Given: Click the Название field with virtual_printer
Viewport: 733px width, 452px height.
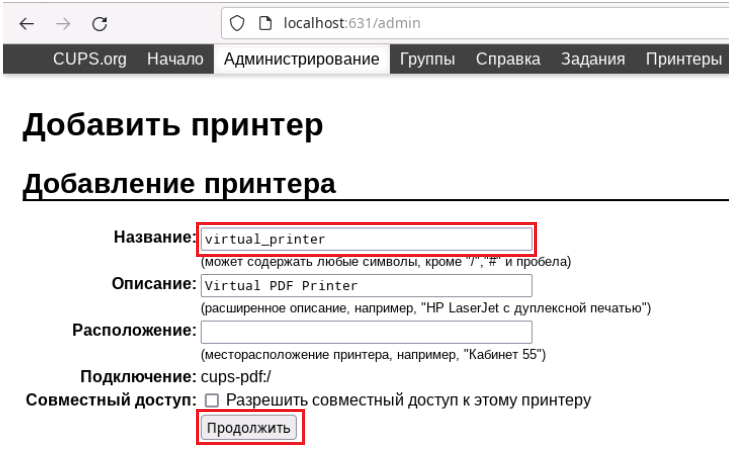Looking at the screenshot, I should coord(366,239).
